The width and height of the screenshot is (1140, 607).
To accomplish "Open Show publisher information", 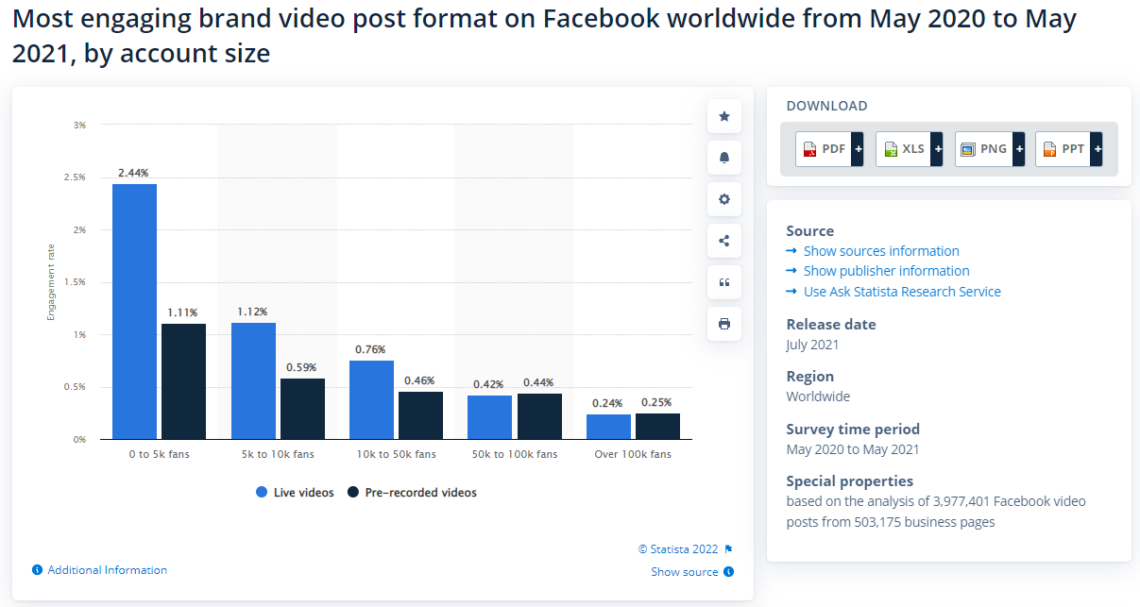I will tap(886, 270).
